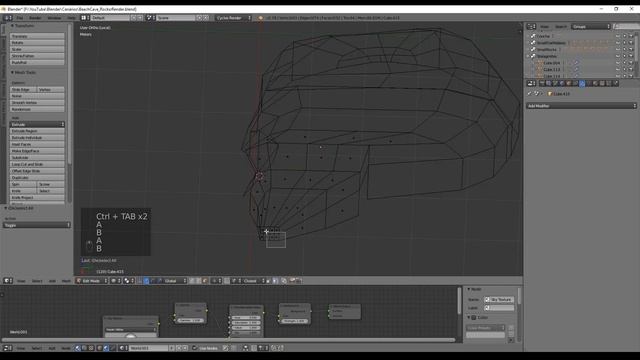Adjust the Saturation slider on Hue Saturation node
Viewport: 640px width, 360px height.
246,322
